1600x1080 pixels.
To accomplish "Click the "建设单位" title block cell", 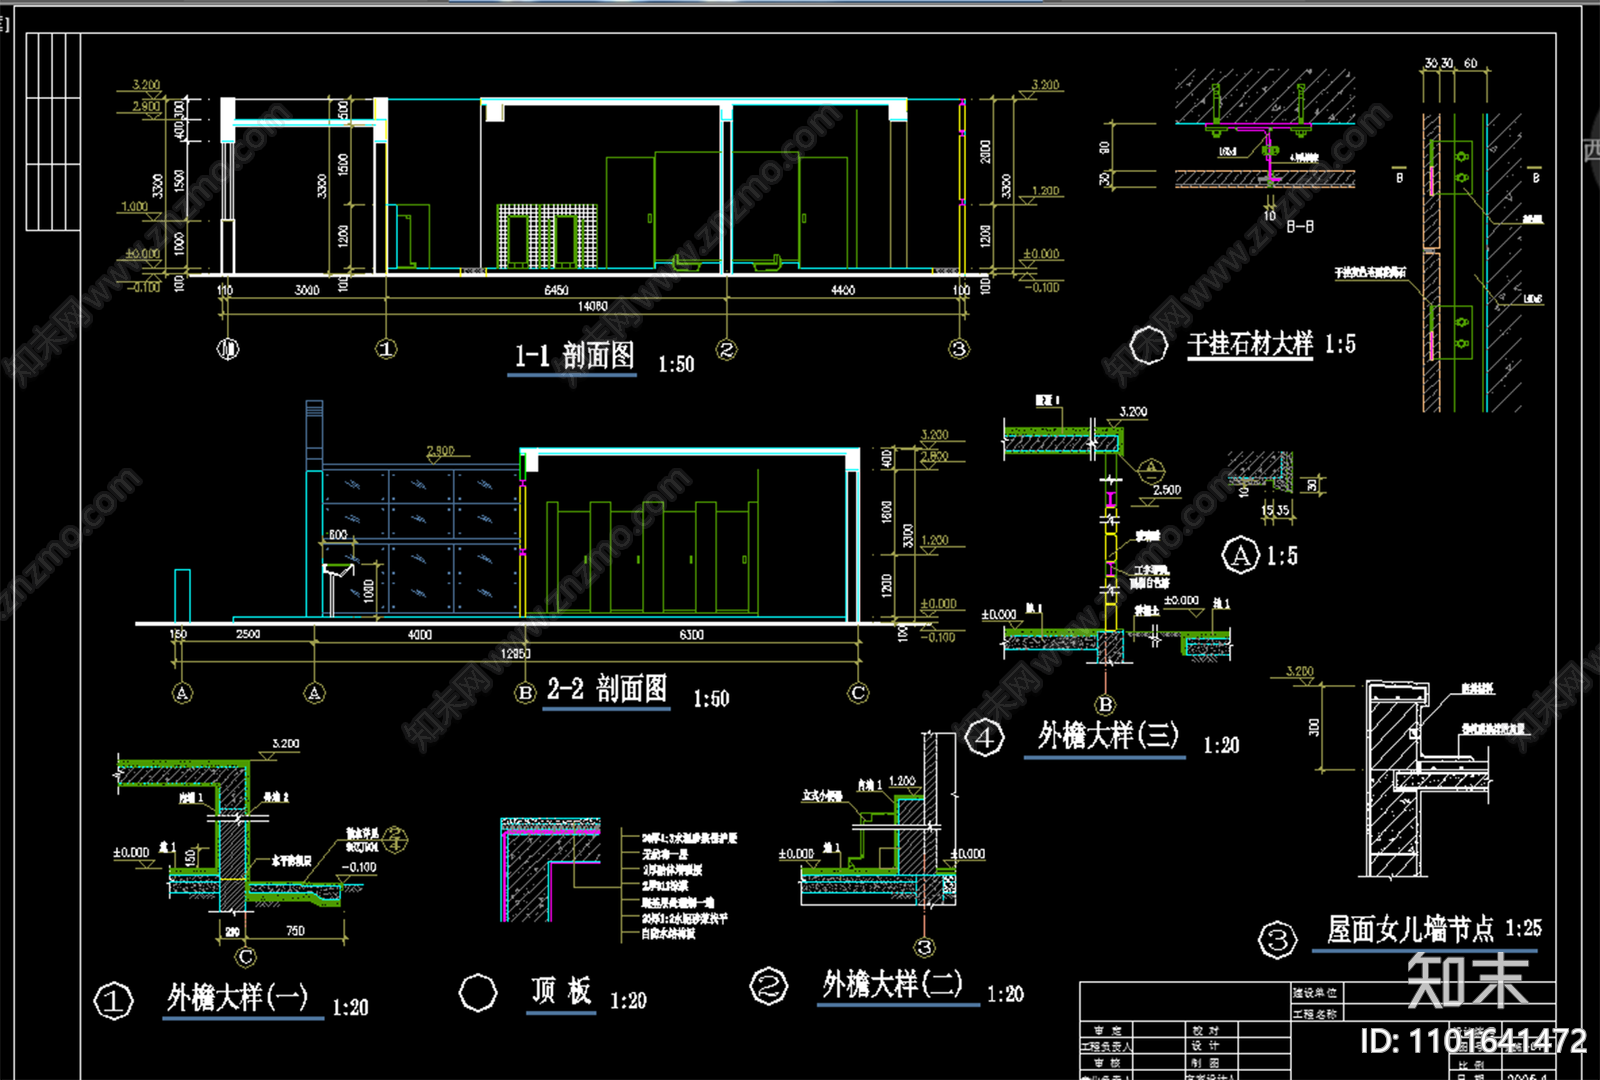I will point(1315,993).
